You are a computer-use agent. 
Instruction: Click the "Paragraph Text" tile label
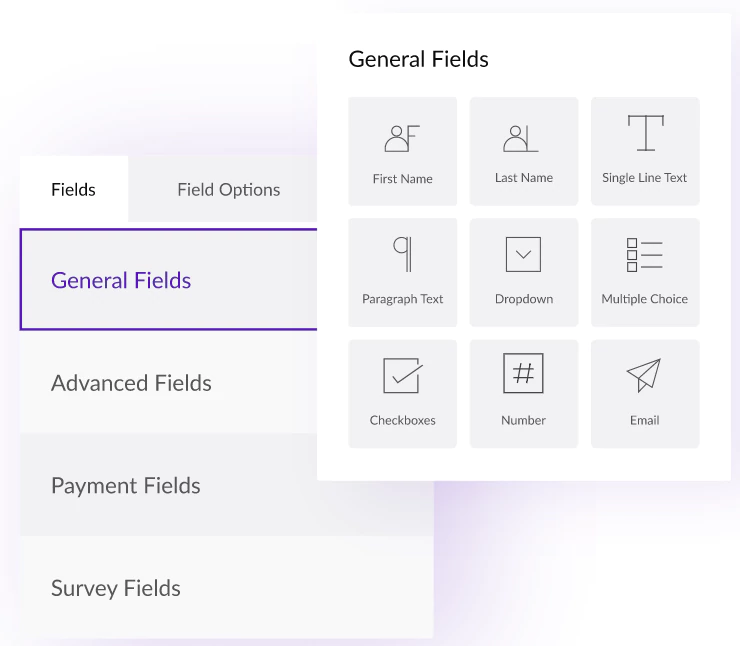(x=402, y=299)
